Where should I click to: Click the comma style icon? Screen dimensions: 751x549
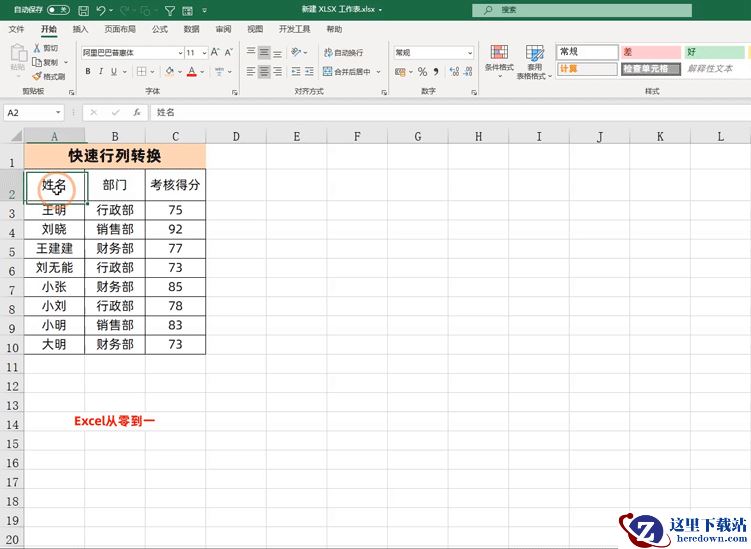click(436, 72)
